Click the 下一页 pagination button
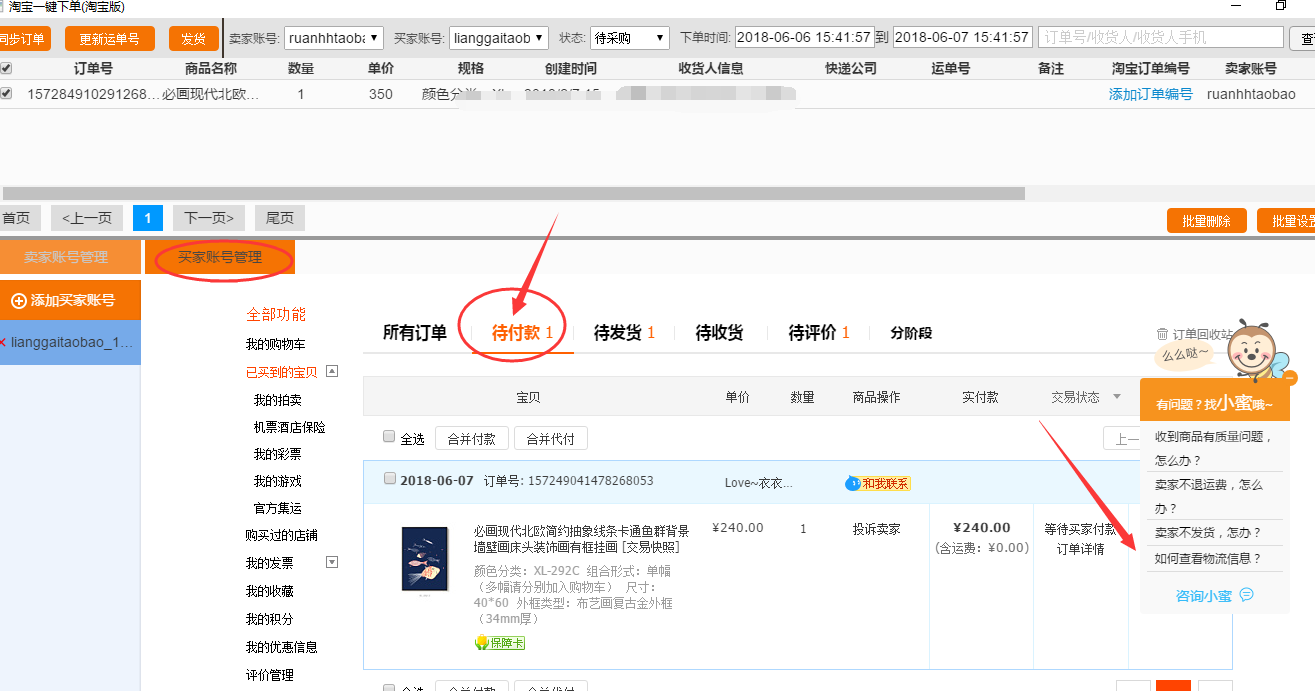1315x691 pixels. point(209,218)
